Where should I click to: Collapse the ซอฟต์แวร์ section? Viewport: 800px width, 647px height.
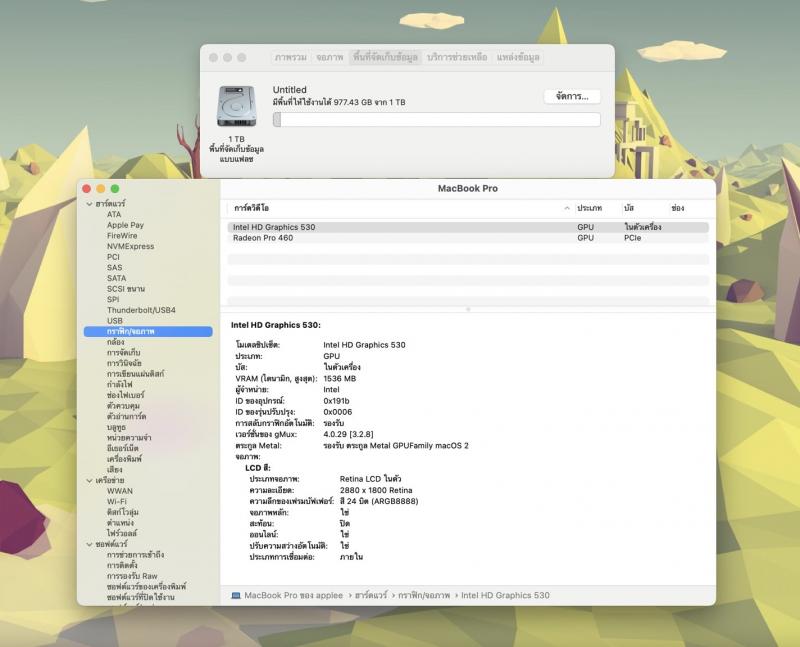(x=89, y=544)
